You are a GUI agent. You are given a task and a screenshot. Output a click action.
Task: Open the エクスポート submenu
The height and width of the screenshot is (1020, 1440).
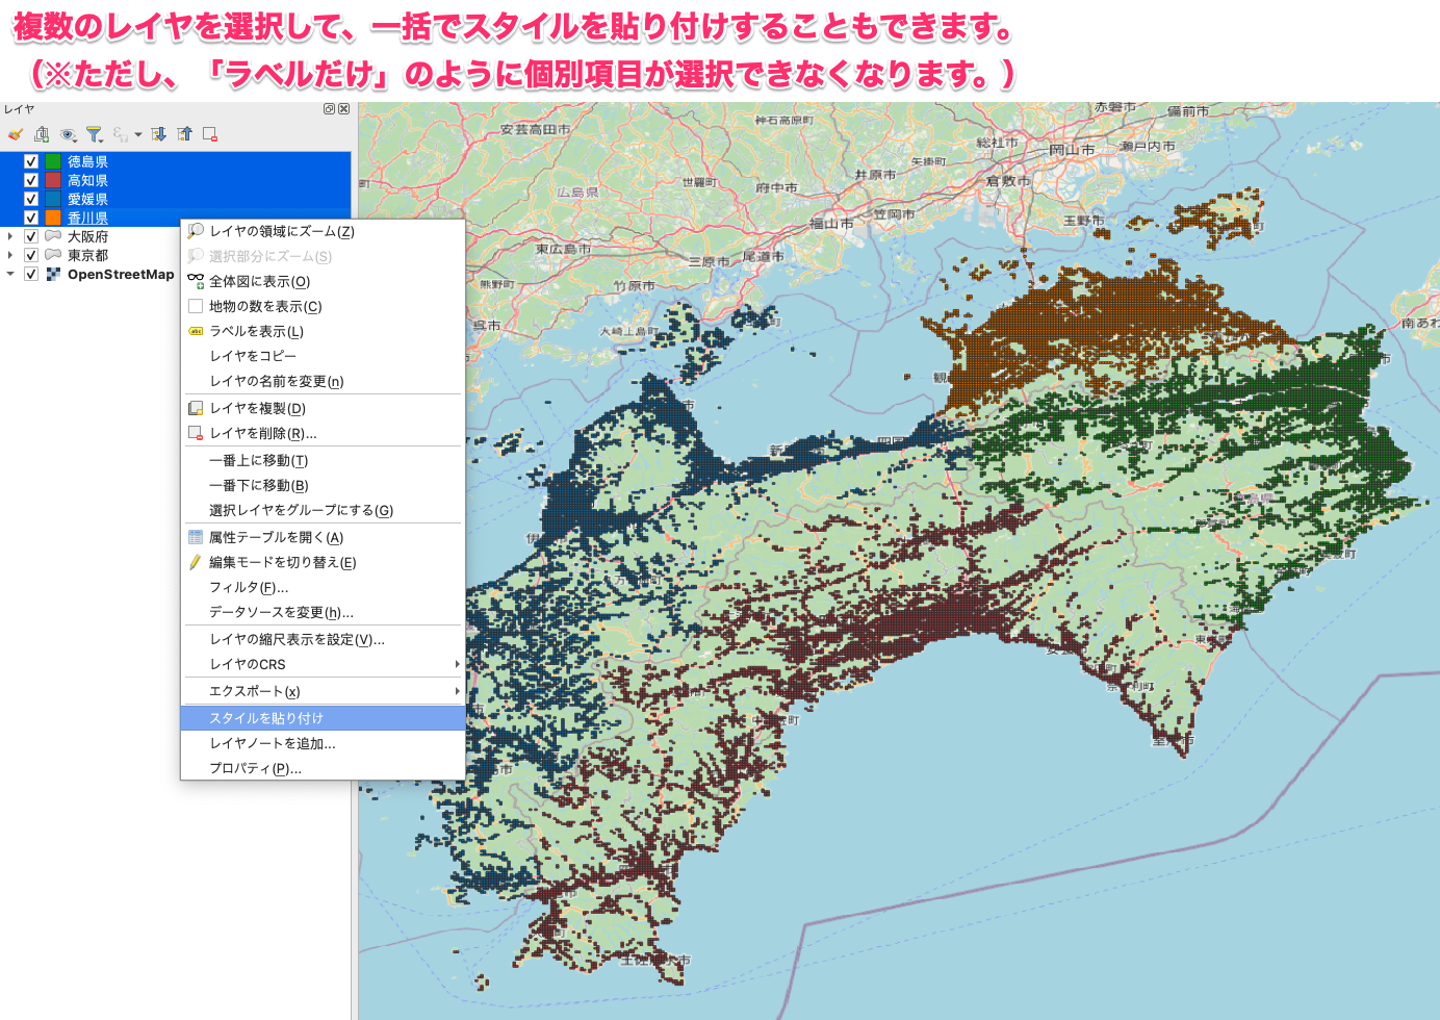pos(323,691)
